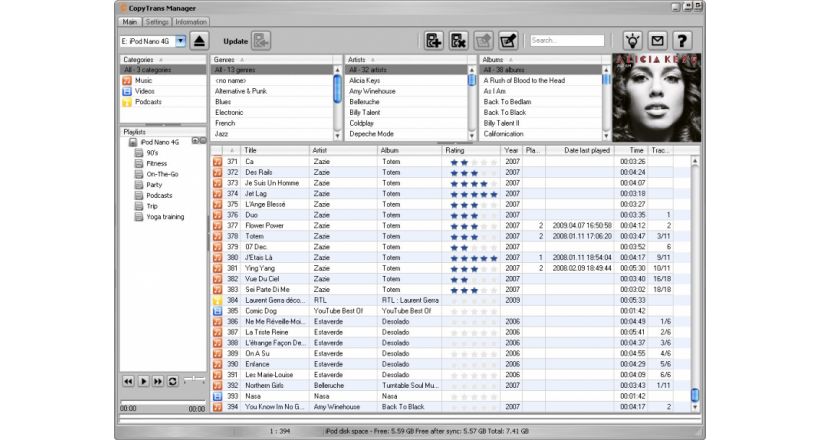Click the light bulb tips icon
The width and height of the screenshot is (820, 440).
click(632, 41)
